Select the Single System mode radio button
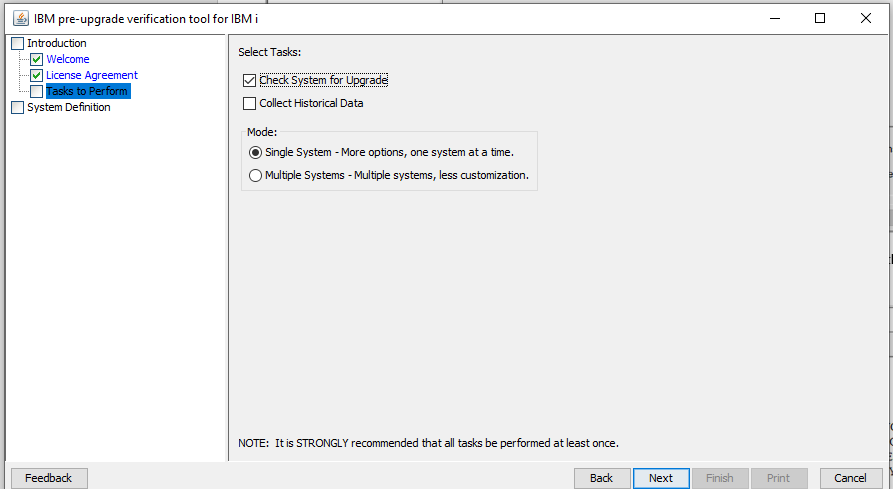Screen dimensions: 893x489 [256, 152]
